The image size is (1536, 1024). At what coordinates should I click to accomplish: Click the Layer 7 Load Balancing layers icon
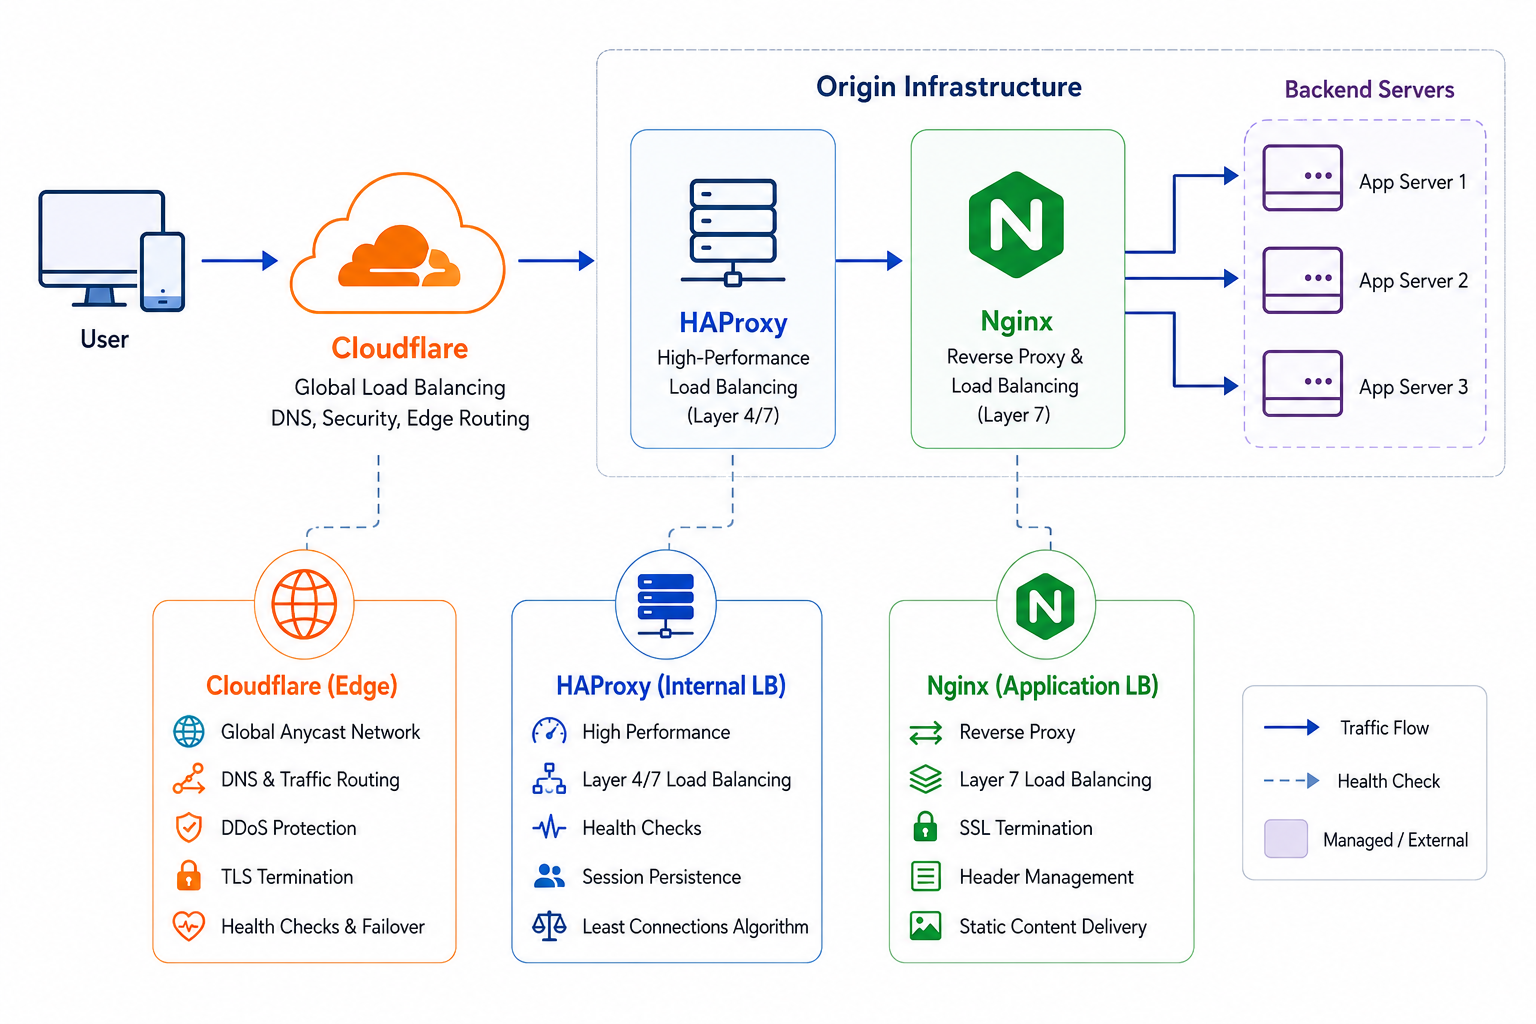(926, 779)
